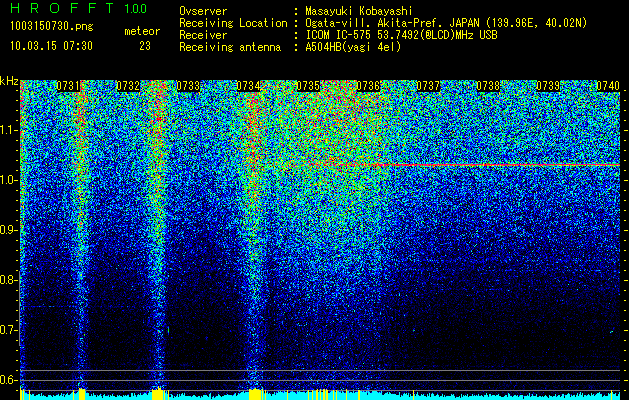629x400 pixels.
Task: Click the 0.7 frequency axis label
Action: [x=9, y=330]
